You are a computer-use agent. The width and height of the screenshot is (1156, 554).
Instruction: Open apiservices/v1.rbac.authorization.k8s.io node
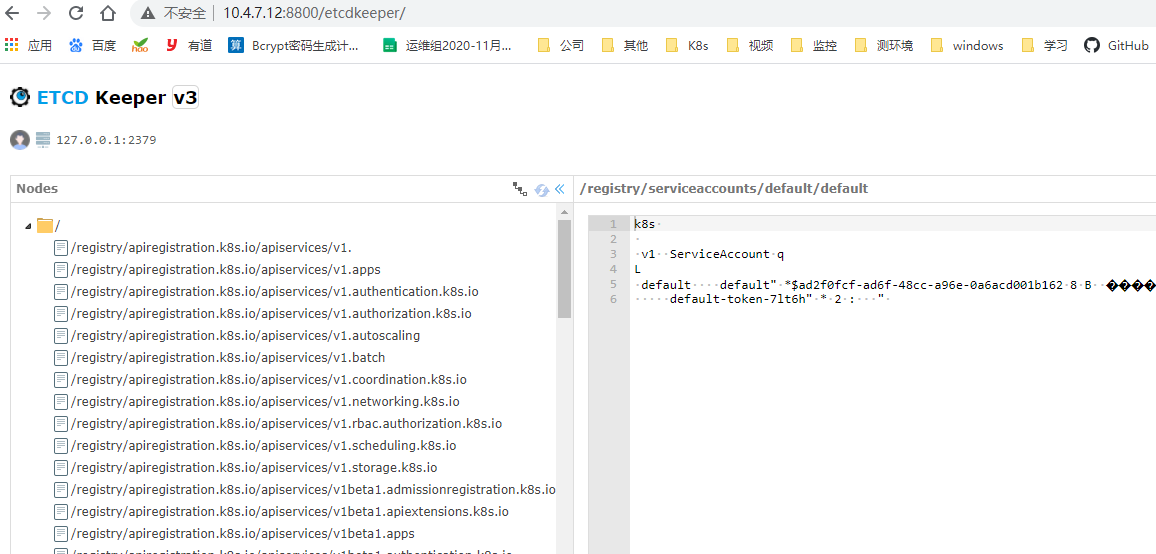pos(287,424)
